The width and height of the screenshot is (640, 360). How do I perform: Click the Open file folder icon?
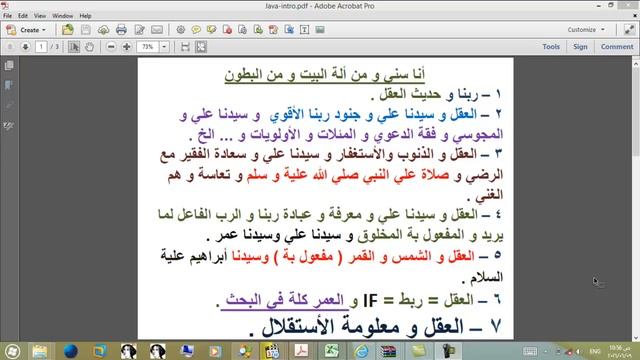68,29
